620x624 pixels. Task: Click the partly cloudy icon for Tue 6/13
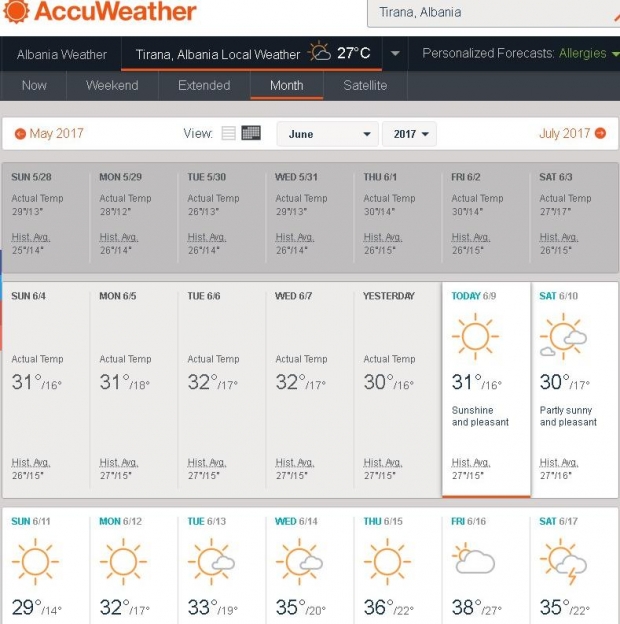coord(211,562)
